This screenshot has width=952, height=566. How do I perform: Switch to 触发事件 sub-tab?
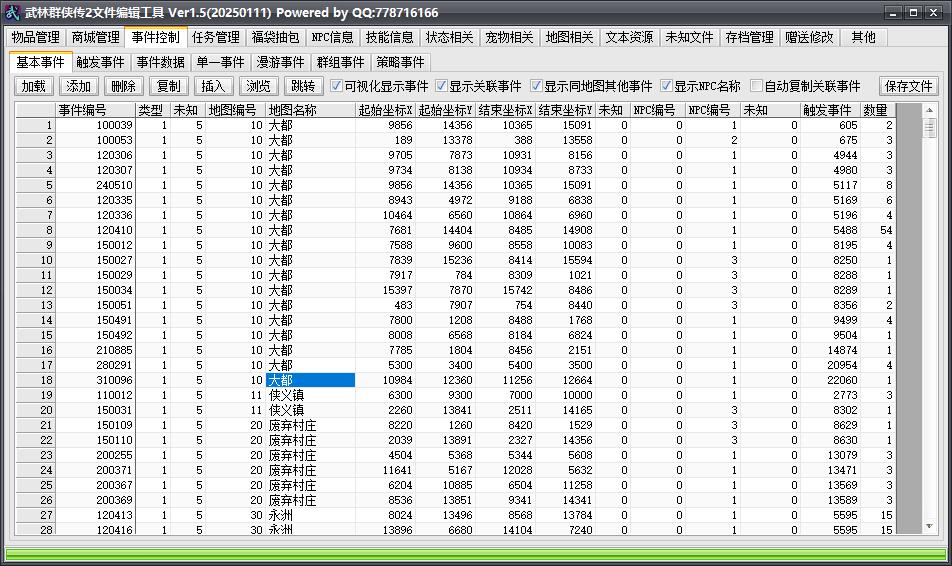pyautogui.click(x=100, y=62)
